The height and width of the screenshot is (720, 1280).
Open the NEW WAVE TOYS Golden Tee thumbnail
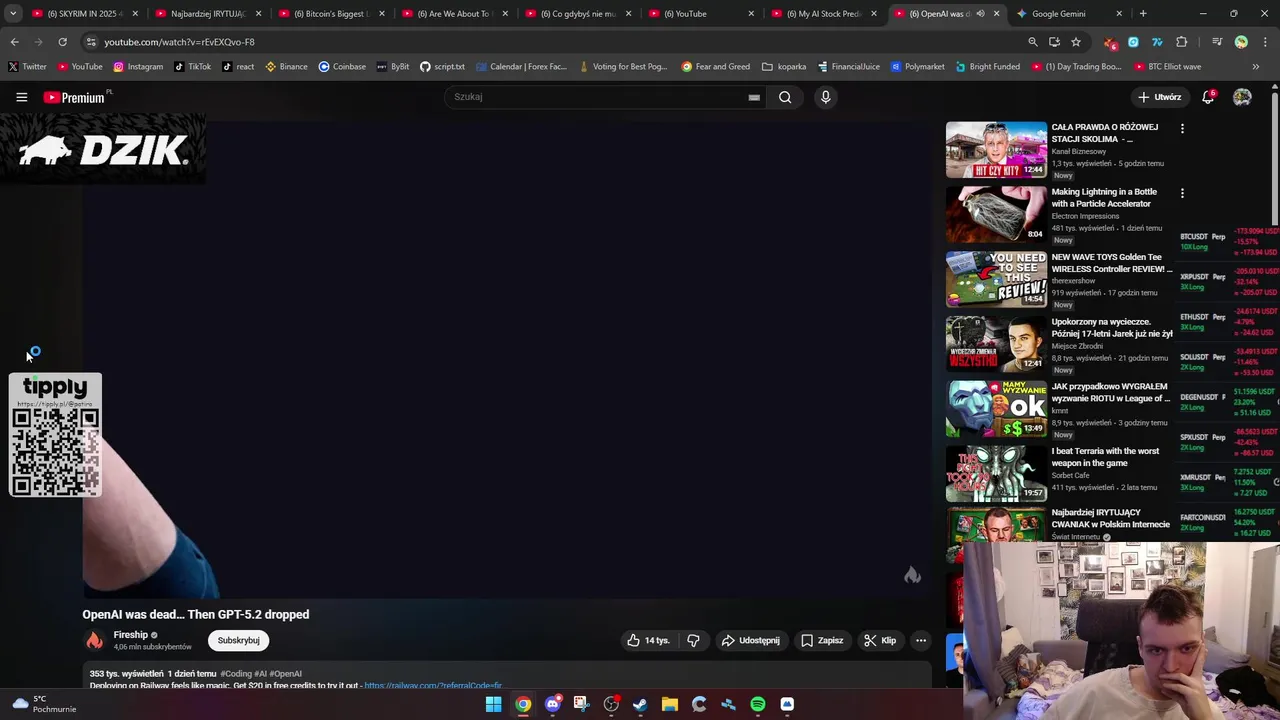tap(996, 279)
